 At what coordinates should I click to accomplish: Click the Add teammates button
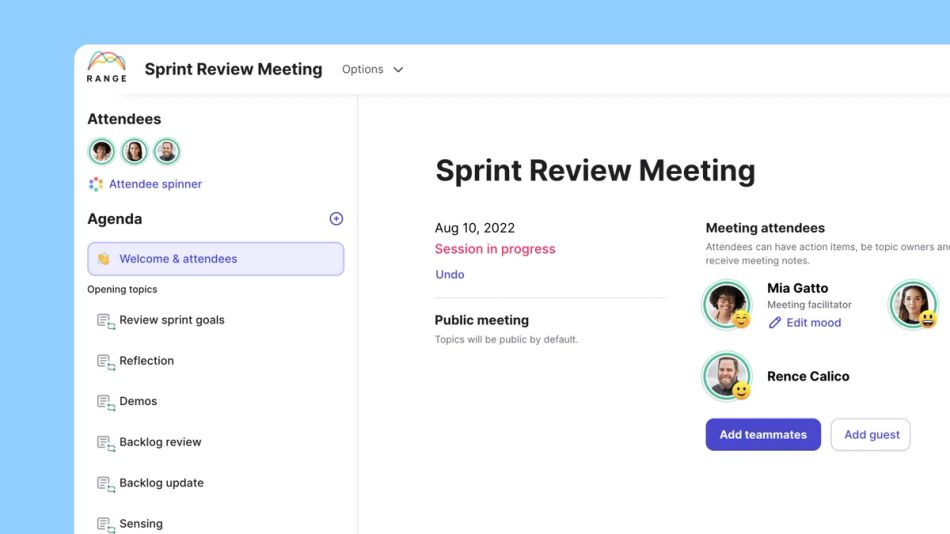point(763,435)
